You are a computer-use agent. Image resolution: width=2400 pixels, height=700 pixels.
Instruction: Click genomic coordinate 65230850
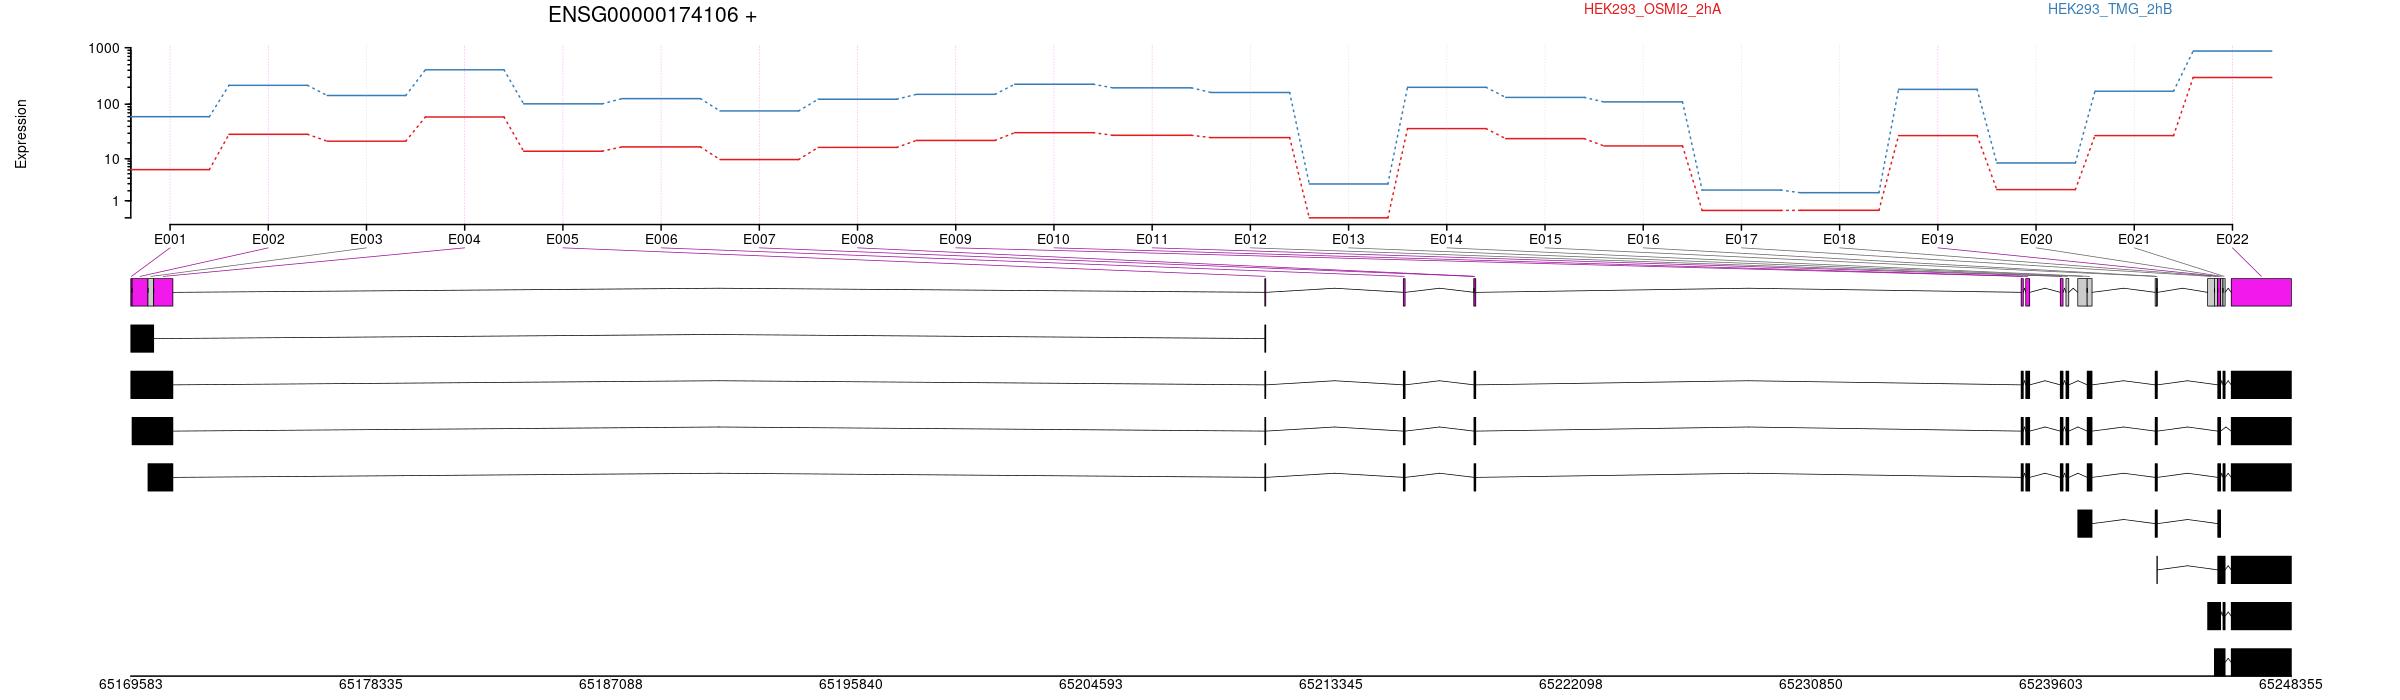[1811, 685]
